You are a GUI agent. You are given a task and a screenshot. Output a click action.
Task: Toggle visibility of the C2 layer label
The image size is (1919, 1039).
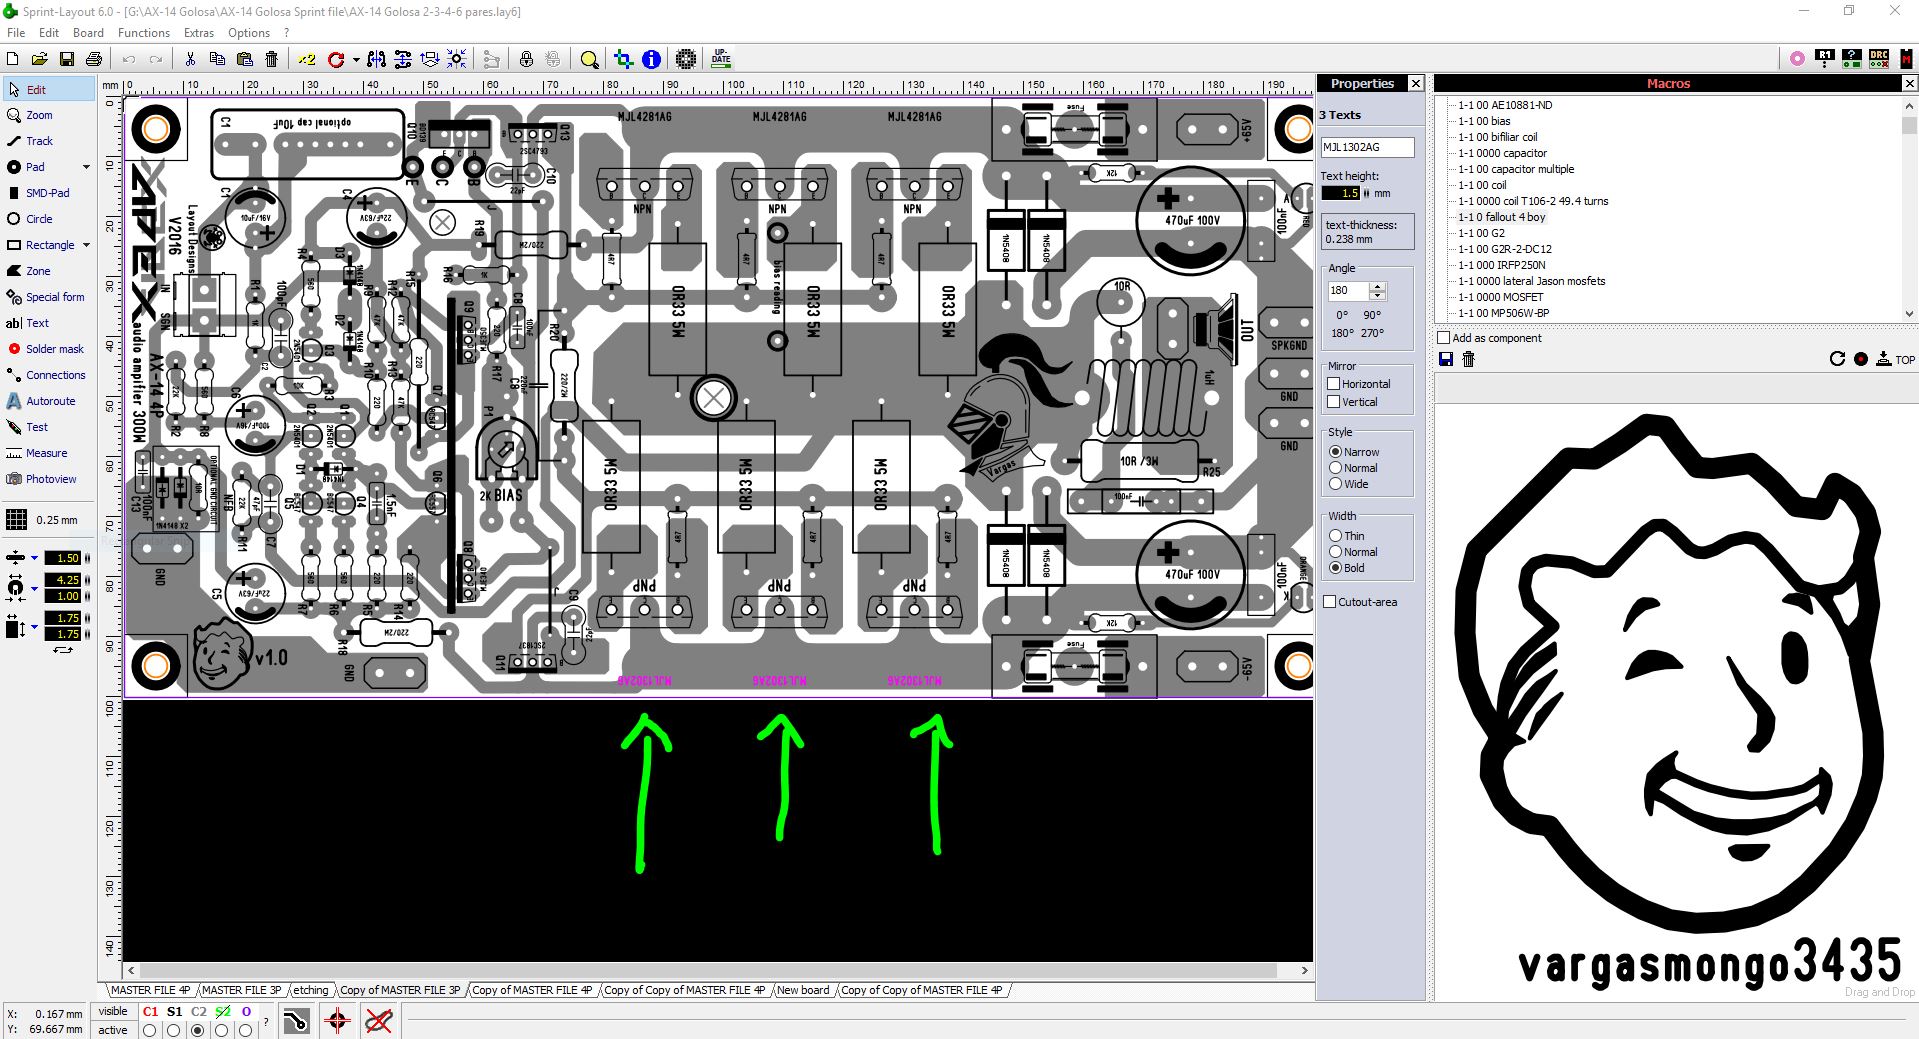(199, 1011)
